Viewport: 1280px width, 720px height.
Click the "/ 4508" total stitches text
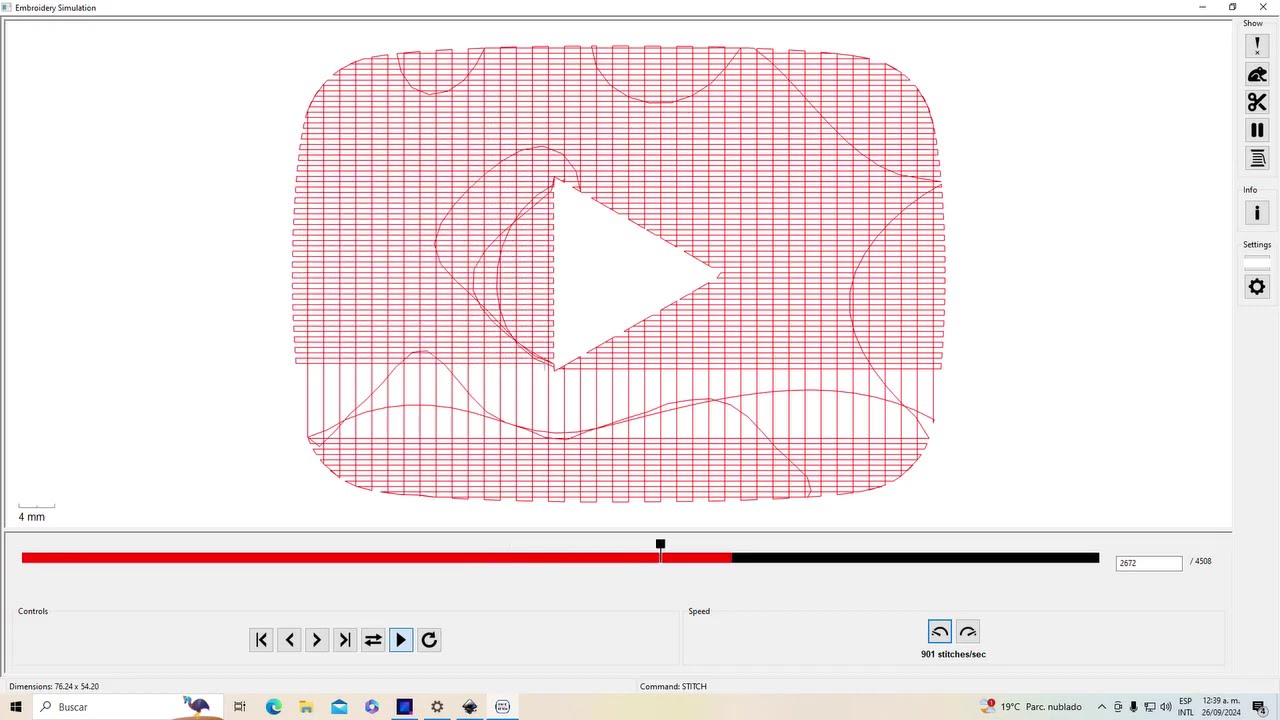click(1201, 561)
